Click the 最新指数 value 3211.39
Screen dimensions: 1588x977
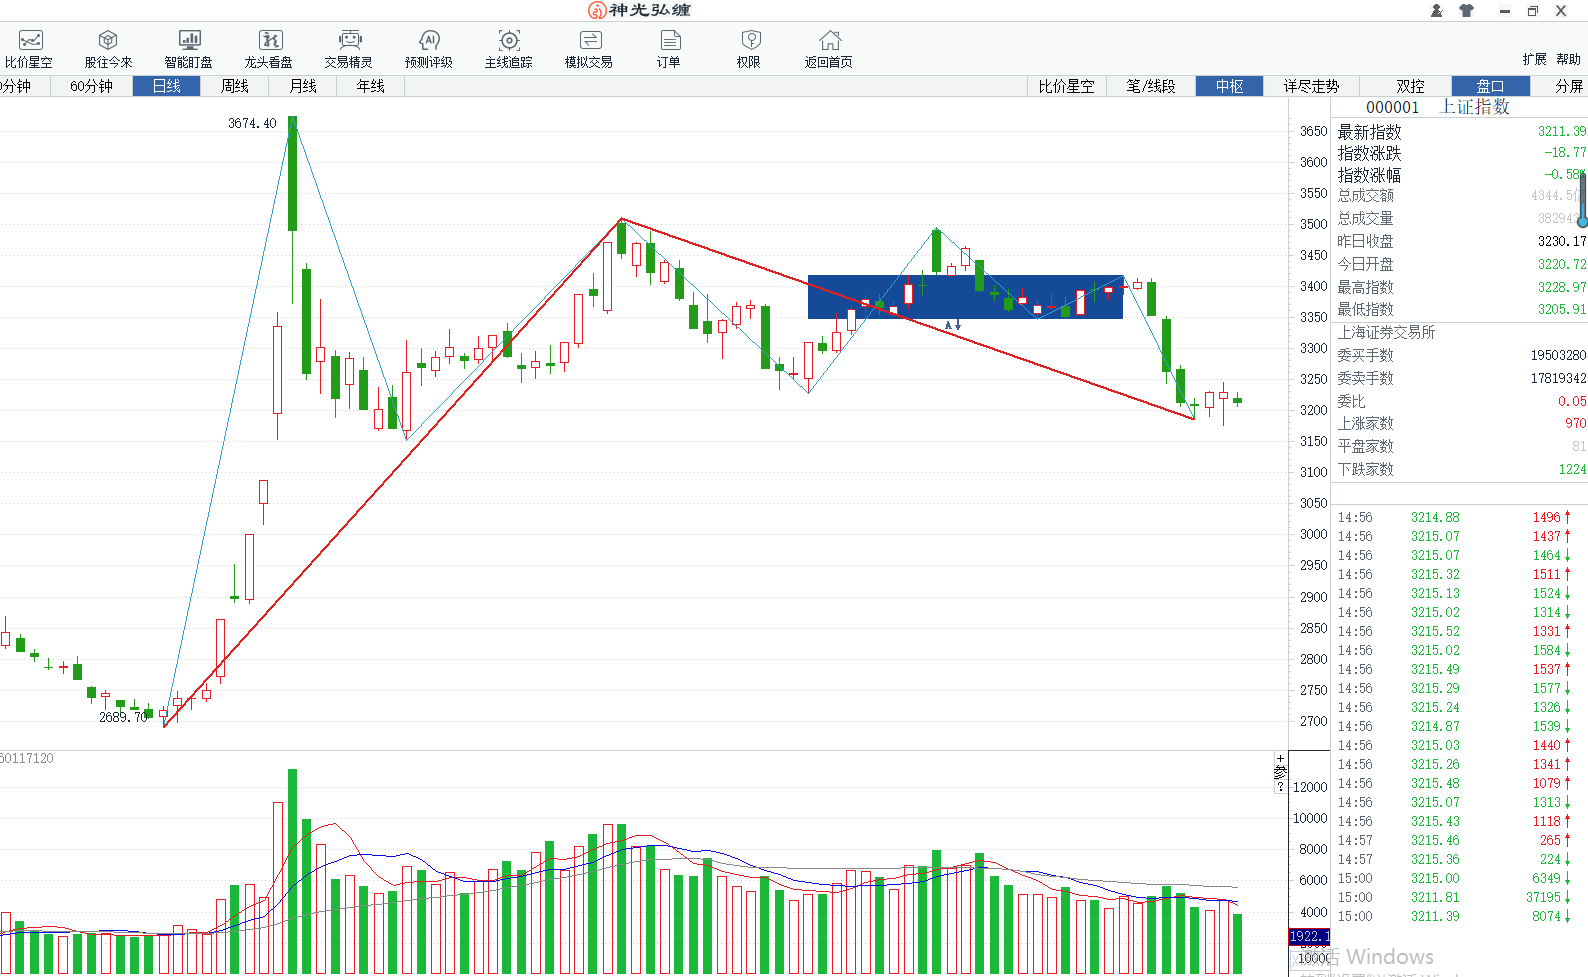(x=1562, y=131)
